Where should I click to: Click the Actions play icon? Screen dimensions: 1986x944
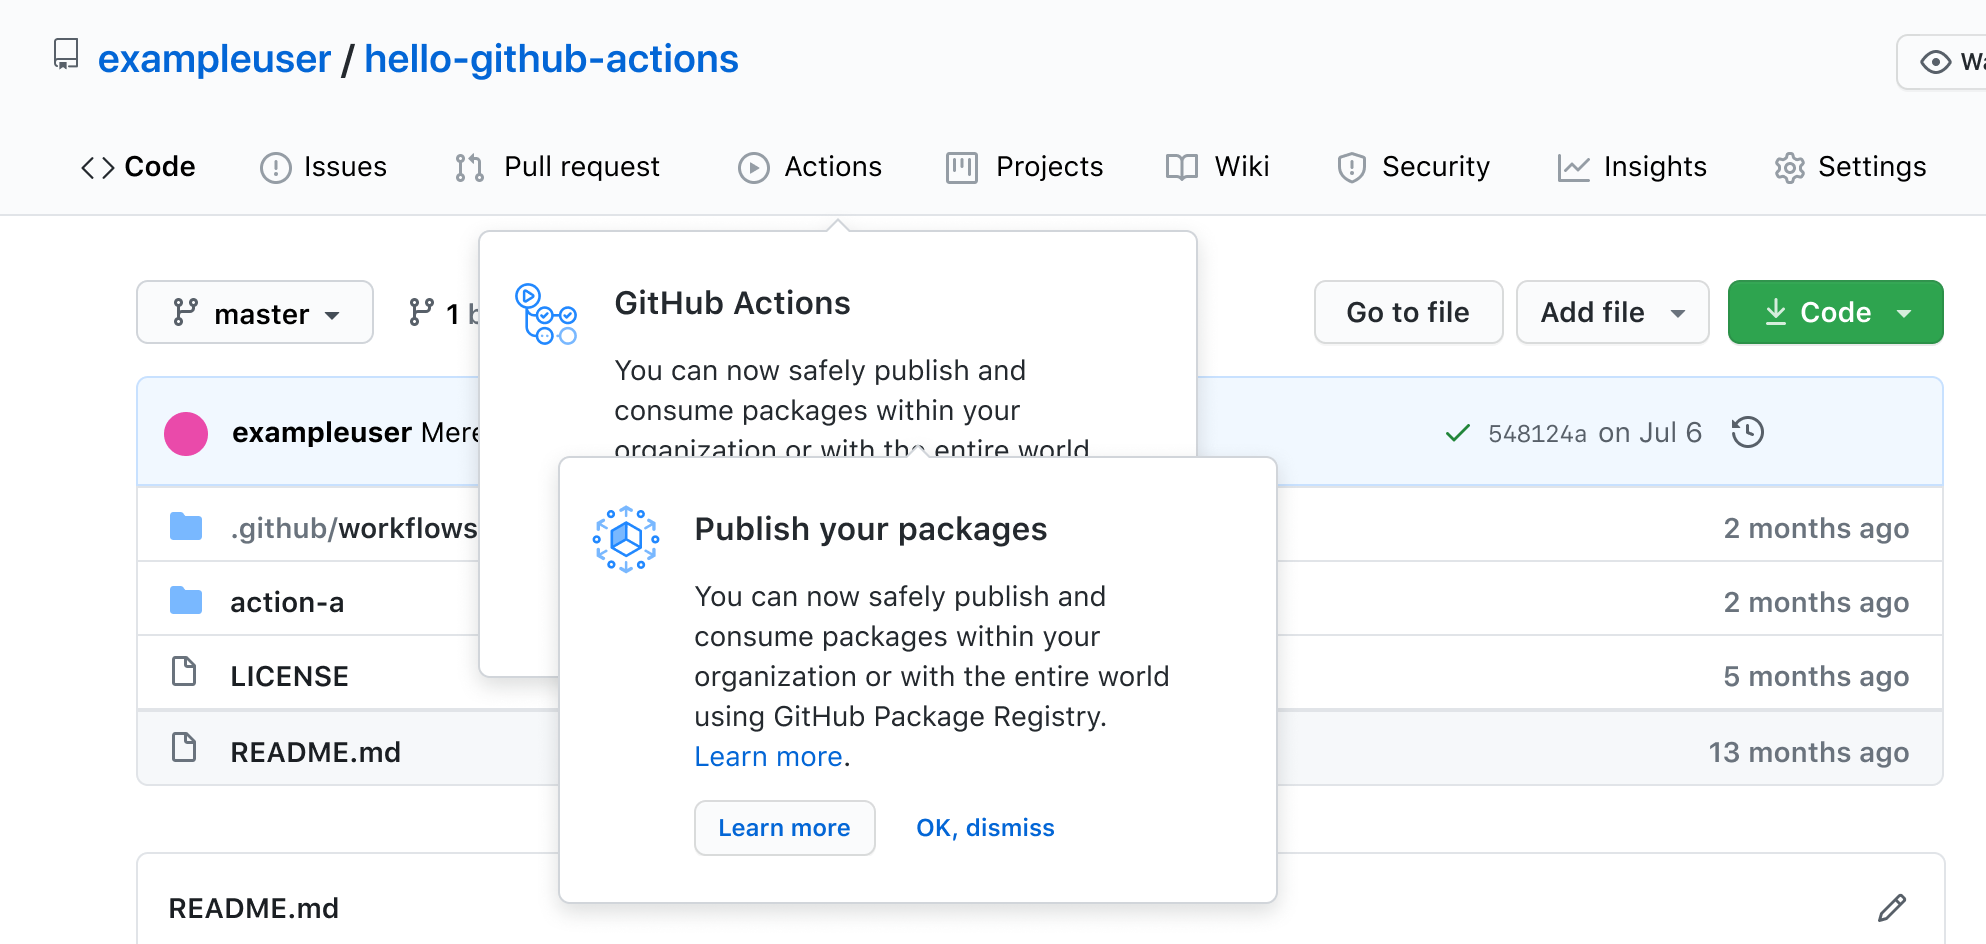[754, 168]
